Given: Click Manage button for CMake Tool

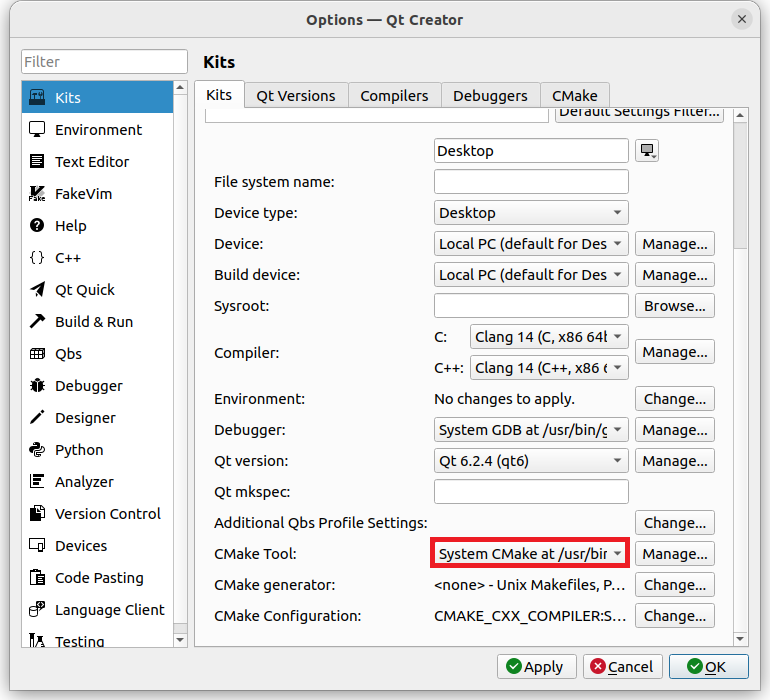Looking at the screenshot, I should click(x=675, y=554).
